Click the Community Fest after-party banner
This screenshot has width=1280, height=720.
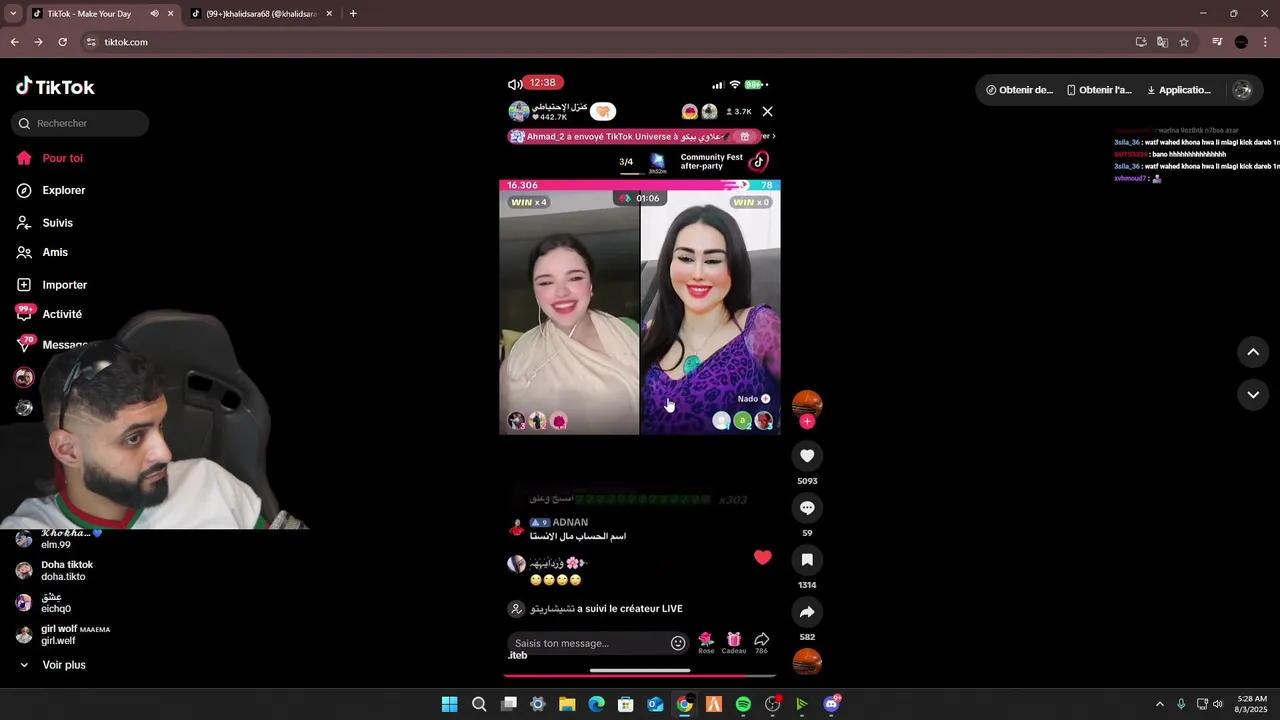coord(723,161)
